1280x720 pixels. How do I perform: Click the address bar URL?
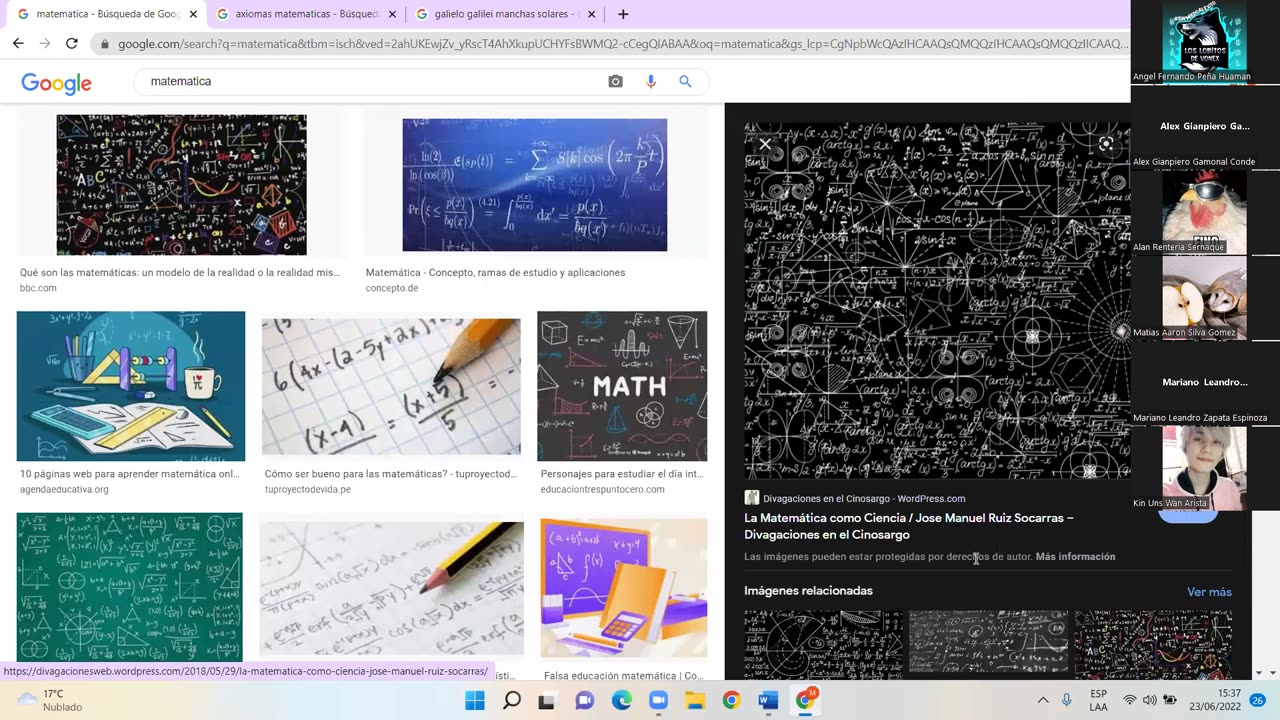(622, 44)
